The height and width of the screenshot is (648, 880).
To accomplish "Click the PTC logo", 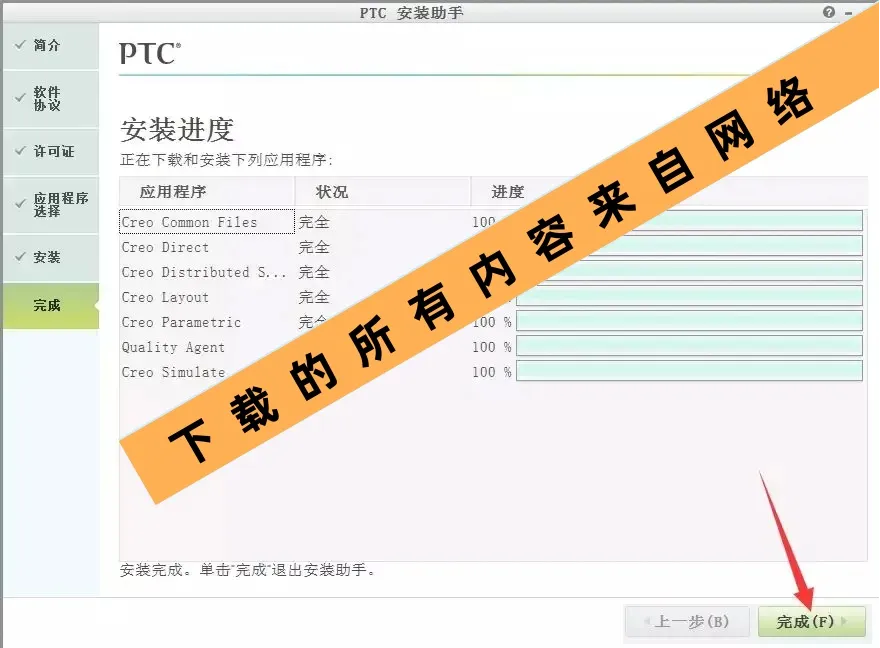I will tap(150, 54).
